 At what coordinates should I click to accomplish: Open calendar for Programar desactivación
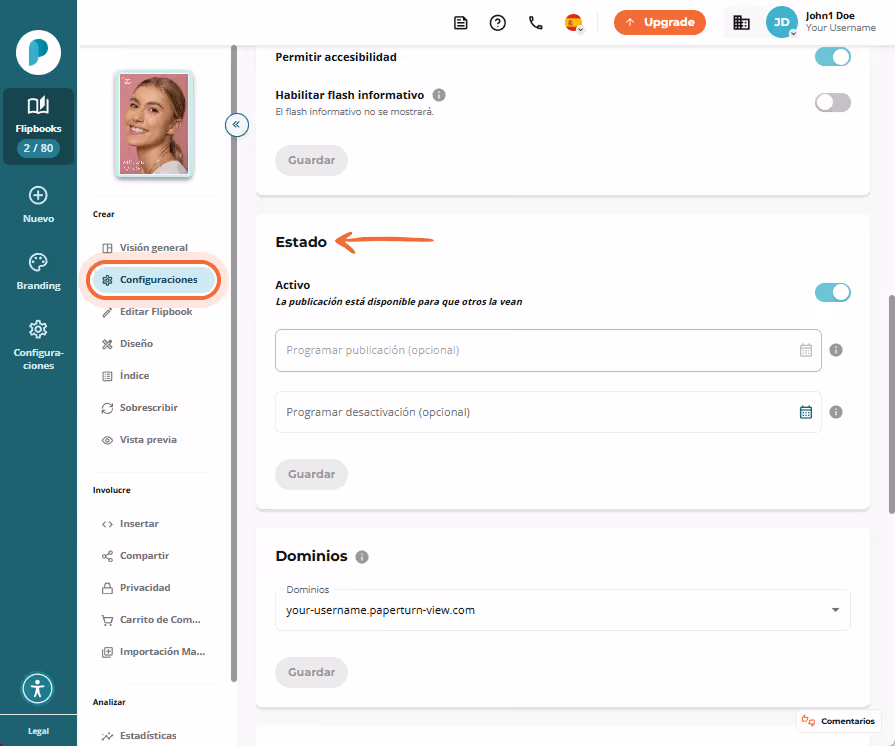click(x=805, y=412)
